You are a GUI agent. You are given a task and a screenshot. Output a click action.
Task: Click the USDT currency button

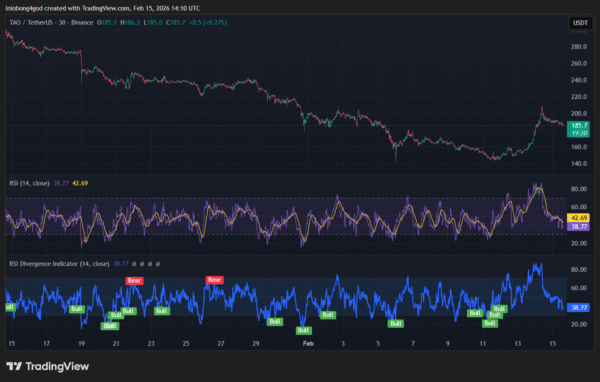tap(580, 23)
